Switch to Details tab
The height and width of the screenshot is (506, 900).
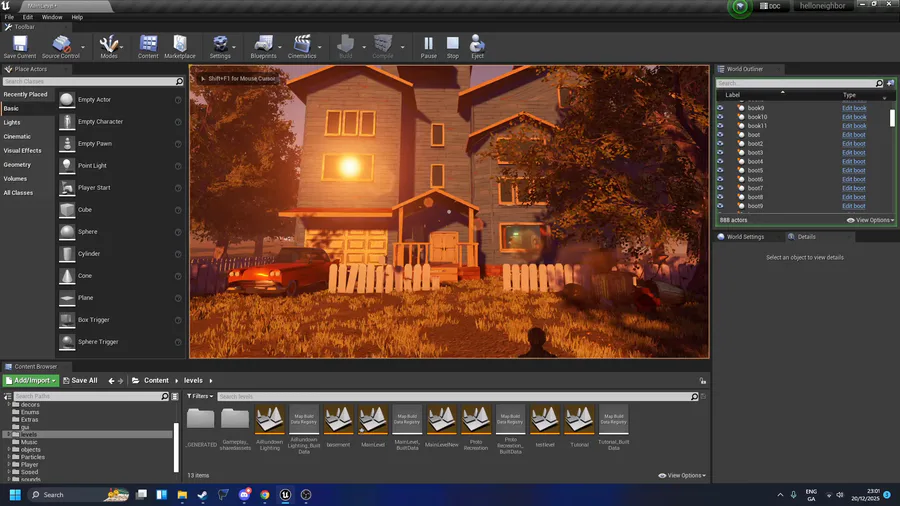coord(806,237)
